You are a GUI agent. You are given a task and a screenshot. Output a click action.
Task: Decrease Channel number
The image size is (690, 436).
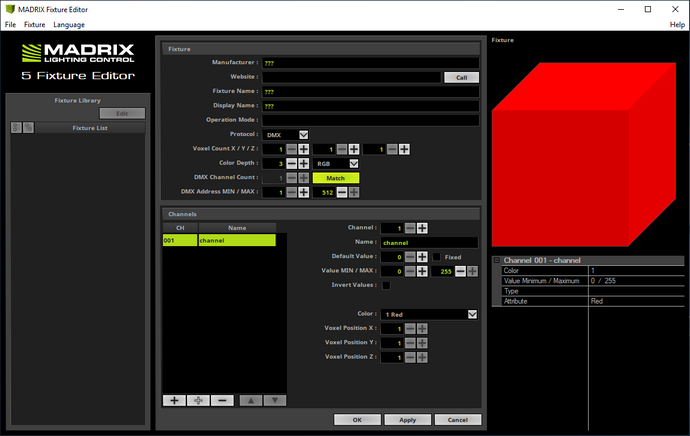click(410, 228)
